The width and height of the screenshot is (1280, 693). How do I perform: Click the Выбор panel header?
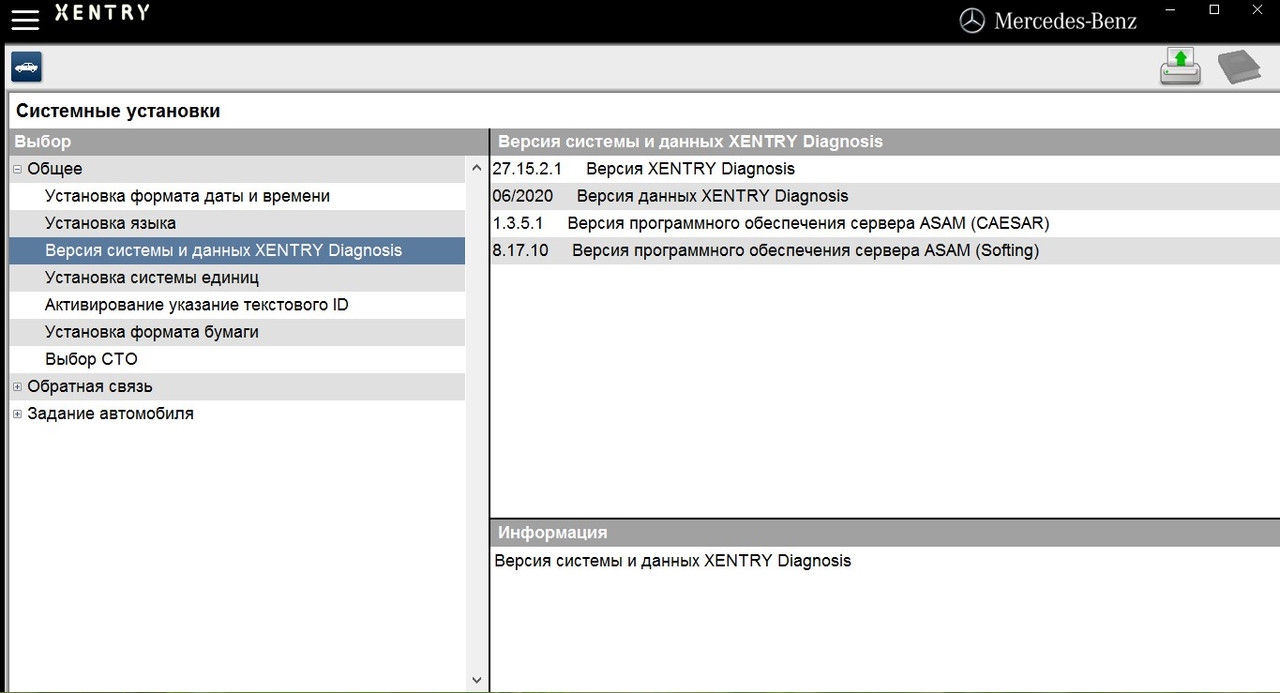247,142
